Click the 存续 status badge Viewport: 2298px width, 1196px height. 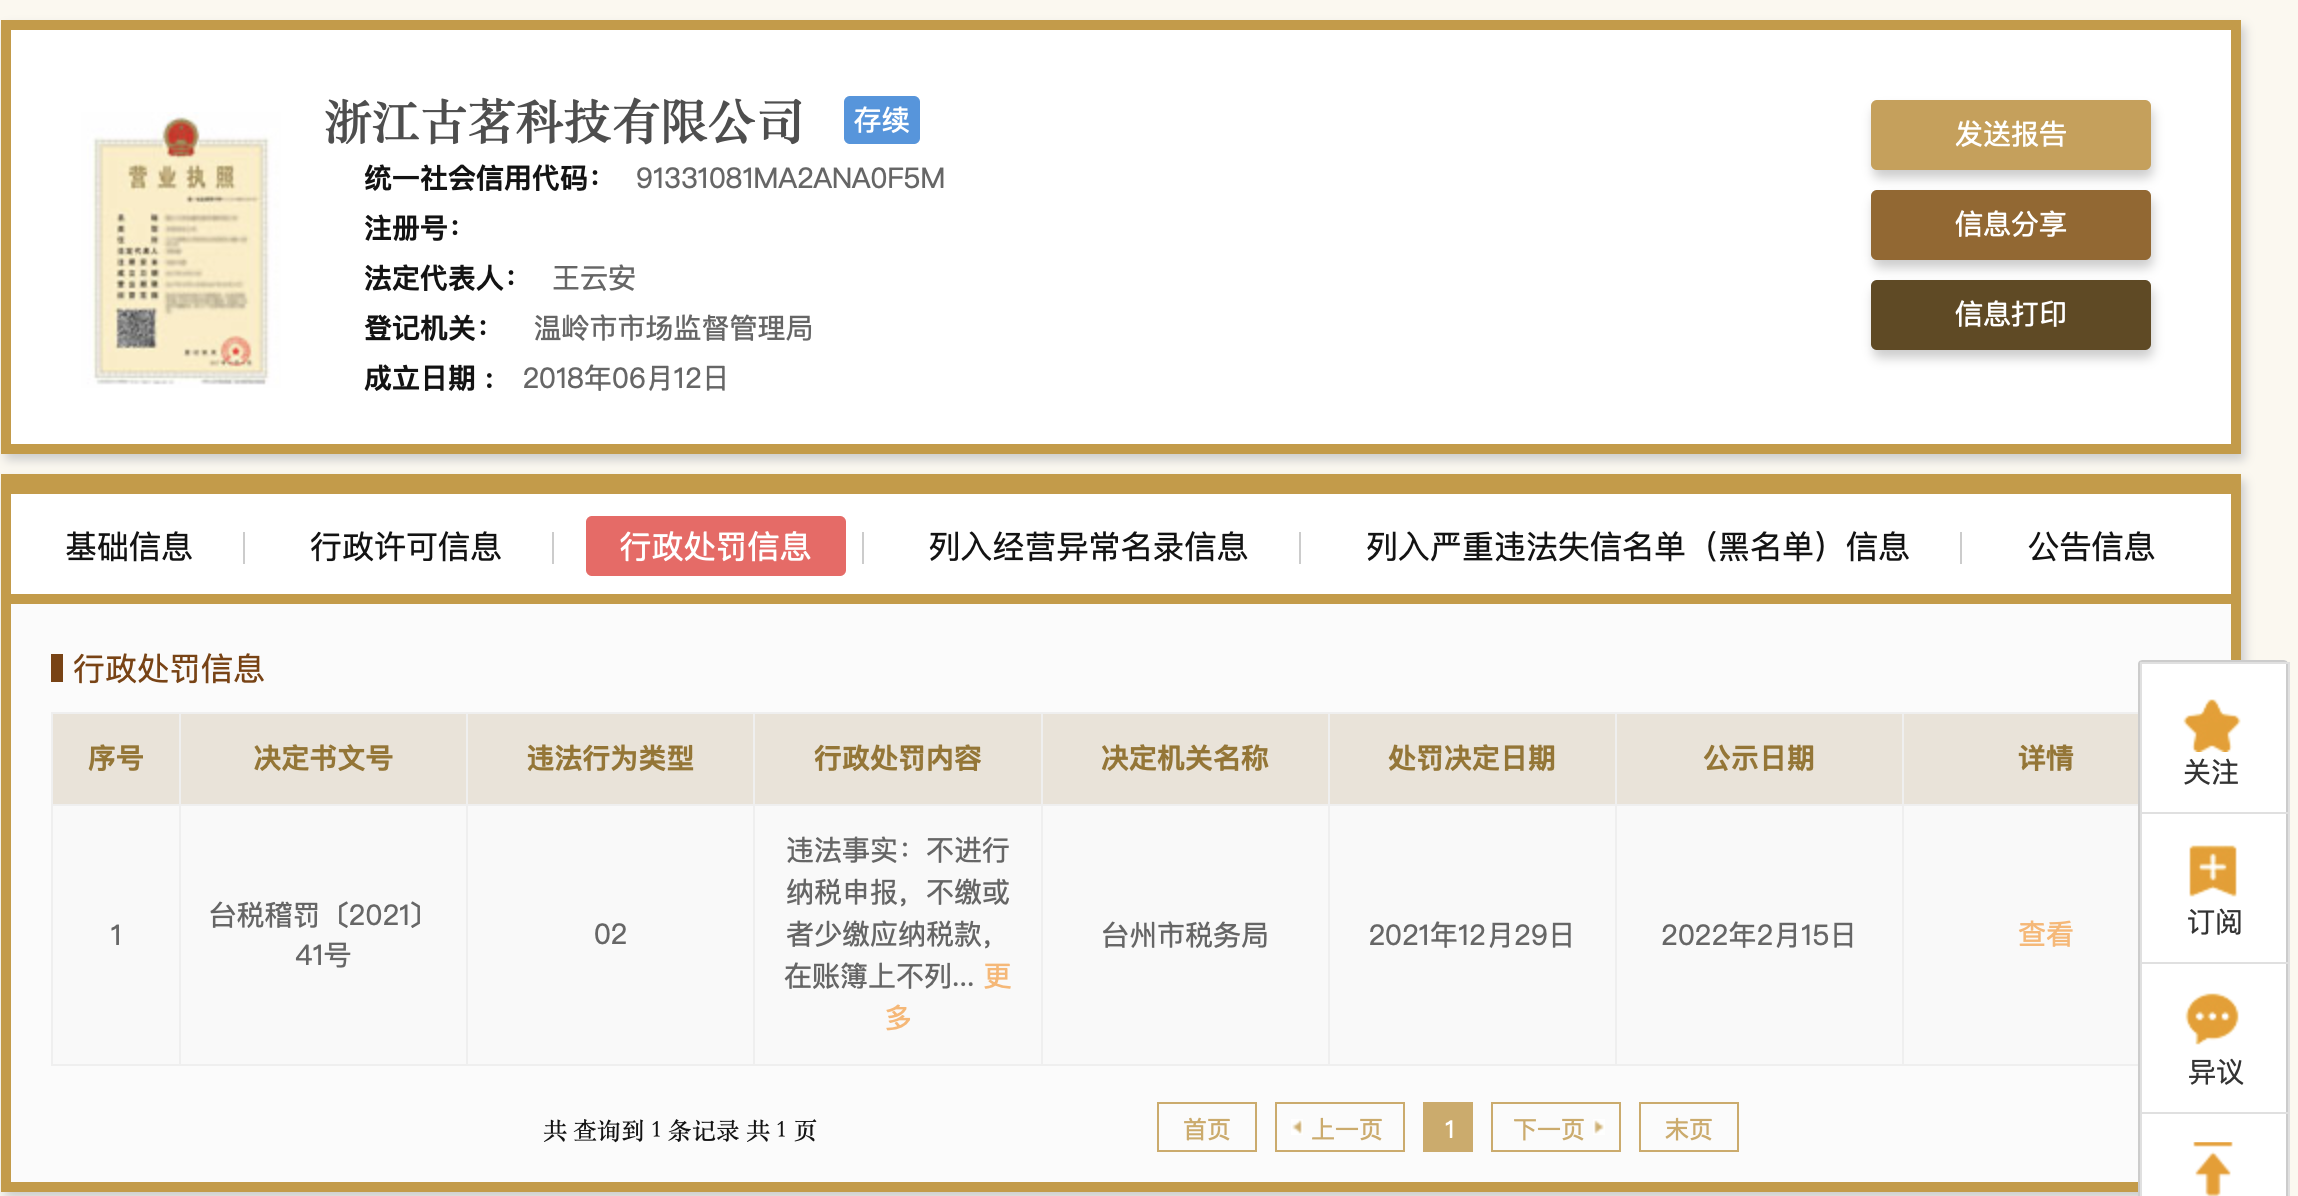click(x=882, y=120)
